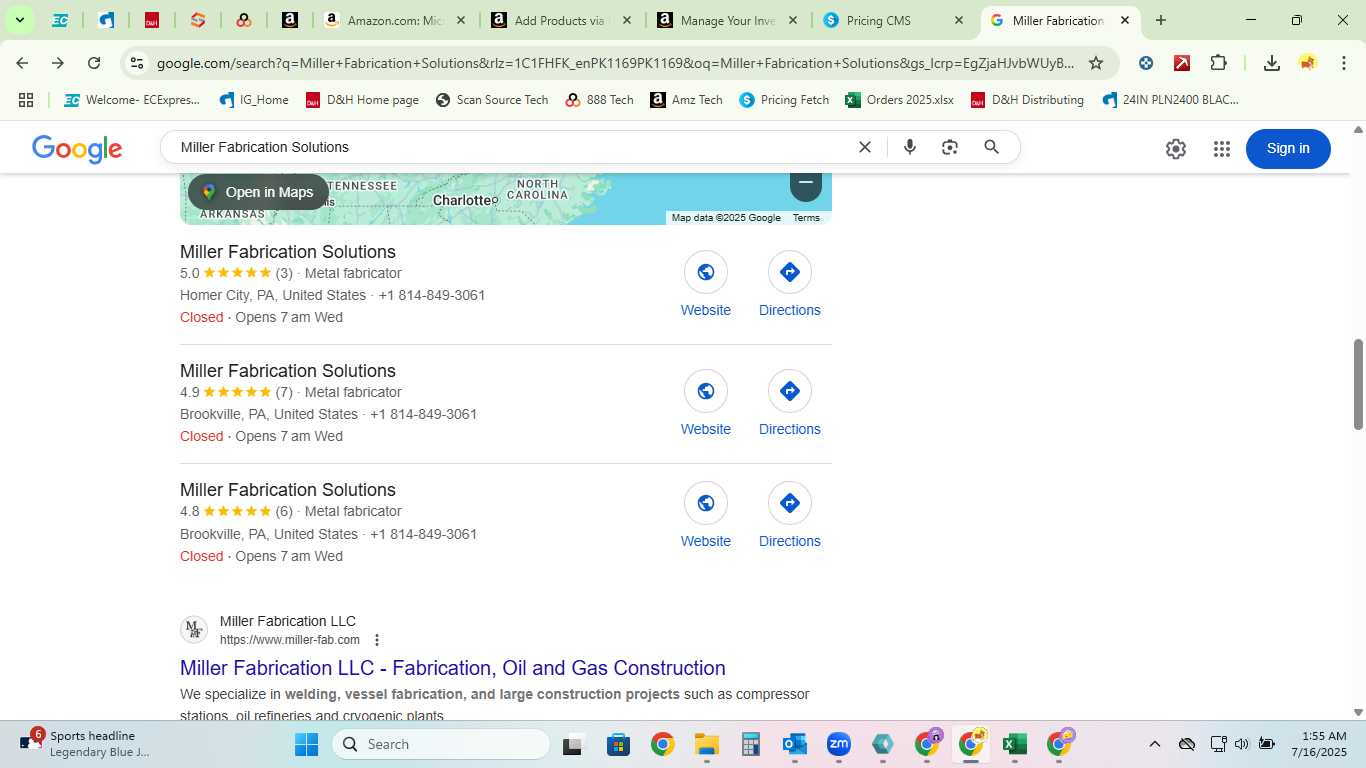Open a new browser tab

(1160, 20)
